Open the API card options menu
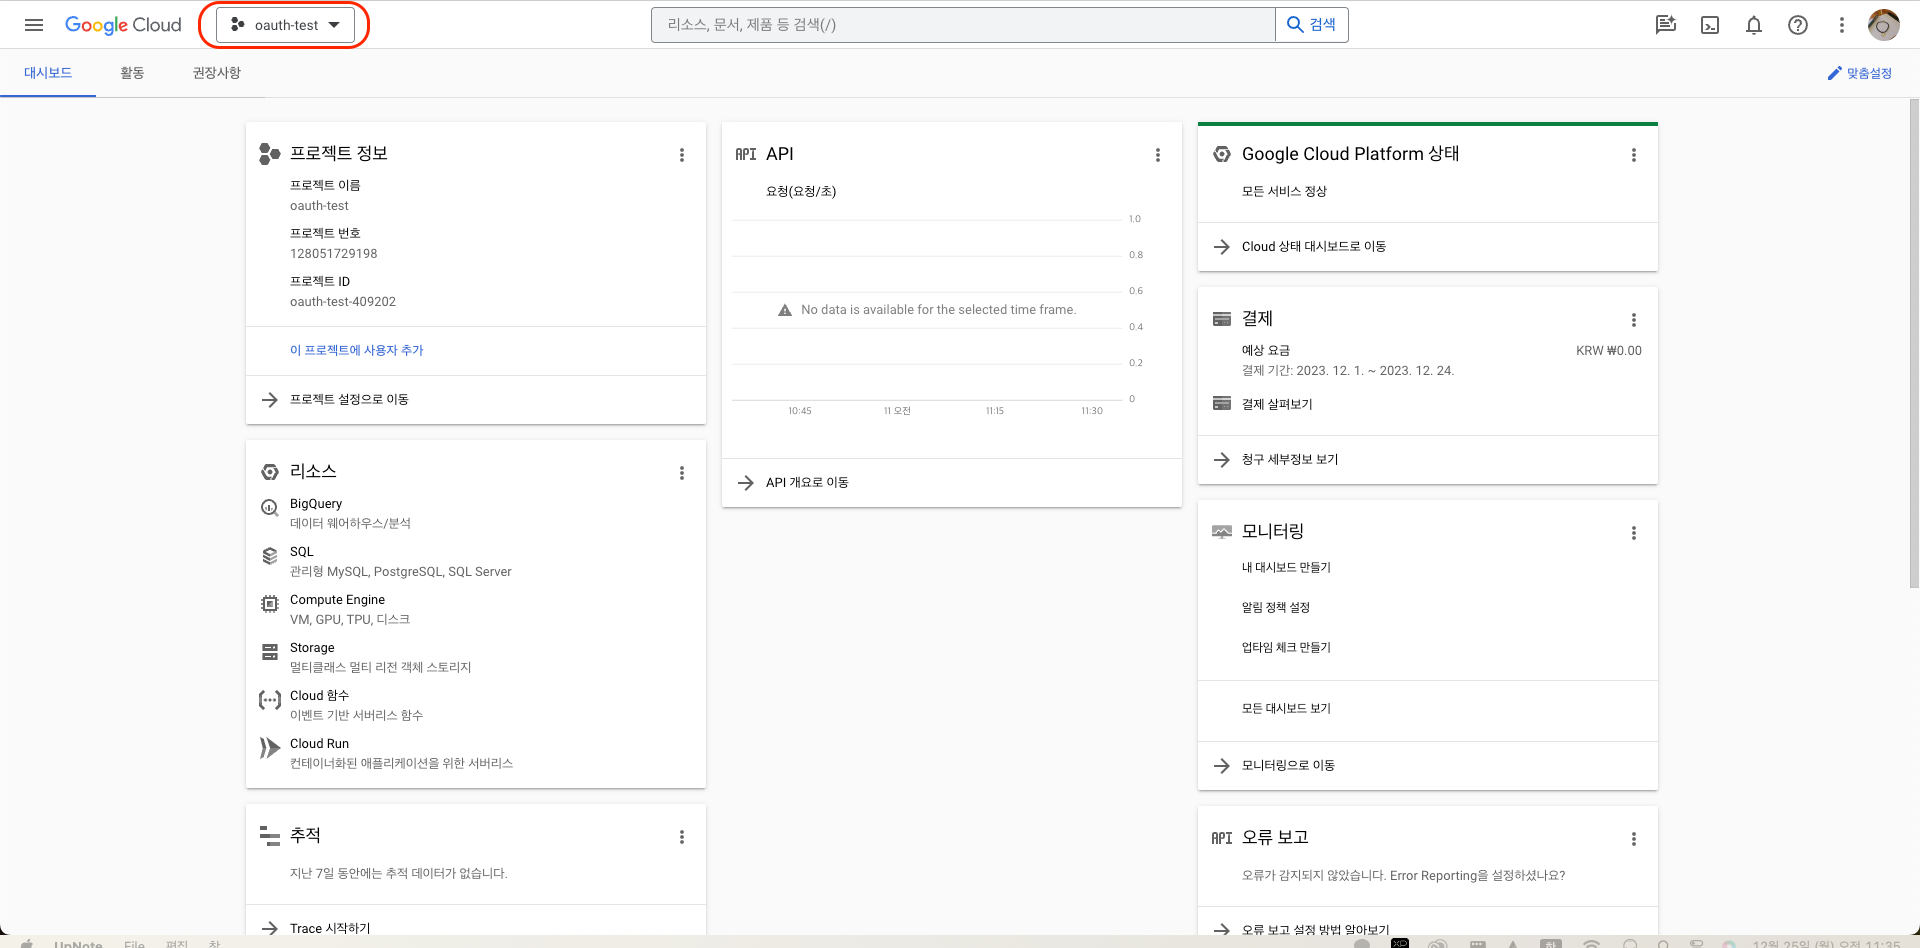Image resolution: width=1920 pixels, height=948 pixels. coord(1158,155)
